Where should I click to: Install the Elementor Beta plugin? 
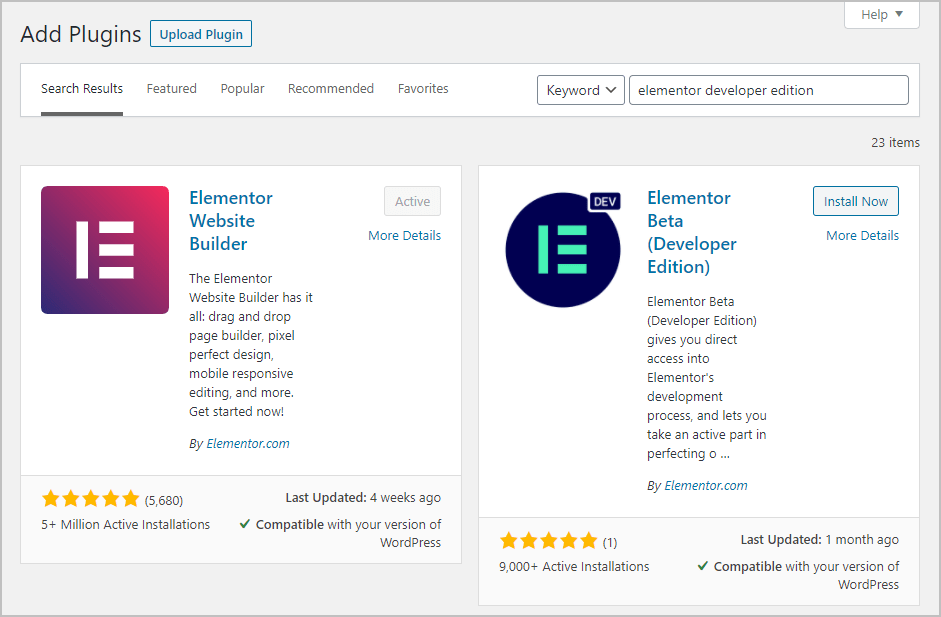click(x=855, y=200)
